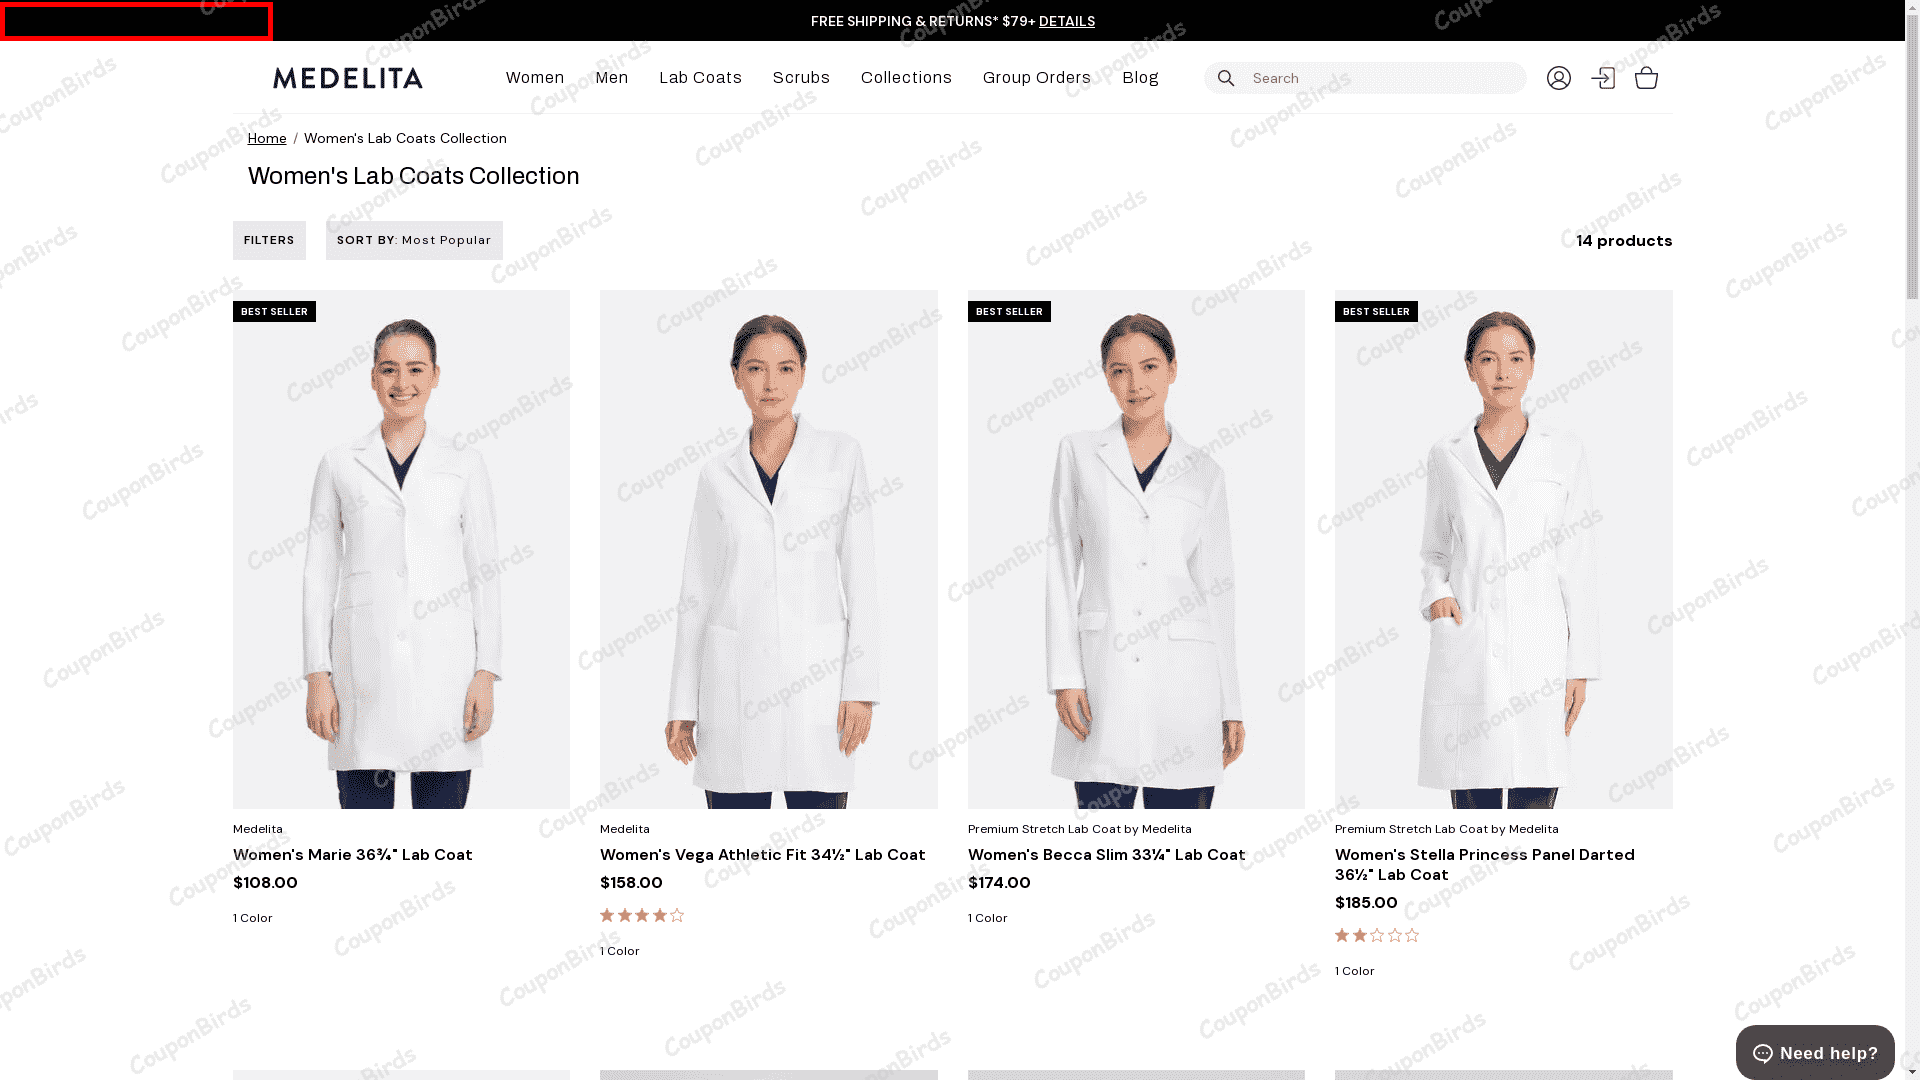The image size is (1920, 1080).
Task: Open the Scrubs menu
Action: coord(801,78)
